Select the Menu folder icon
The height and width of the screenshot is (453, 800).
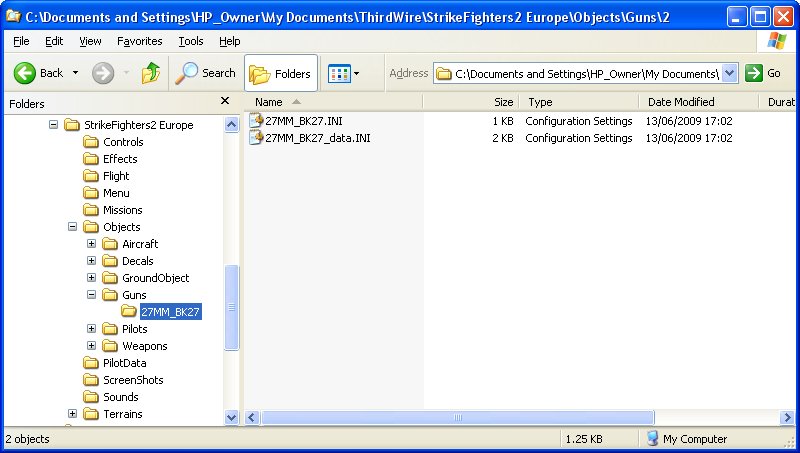tap(91, 193)
